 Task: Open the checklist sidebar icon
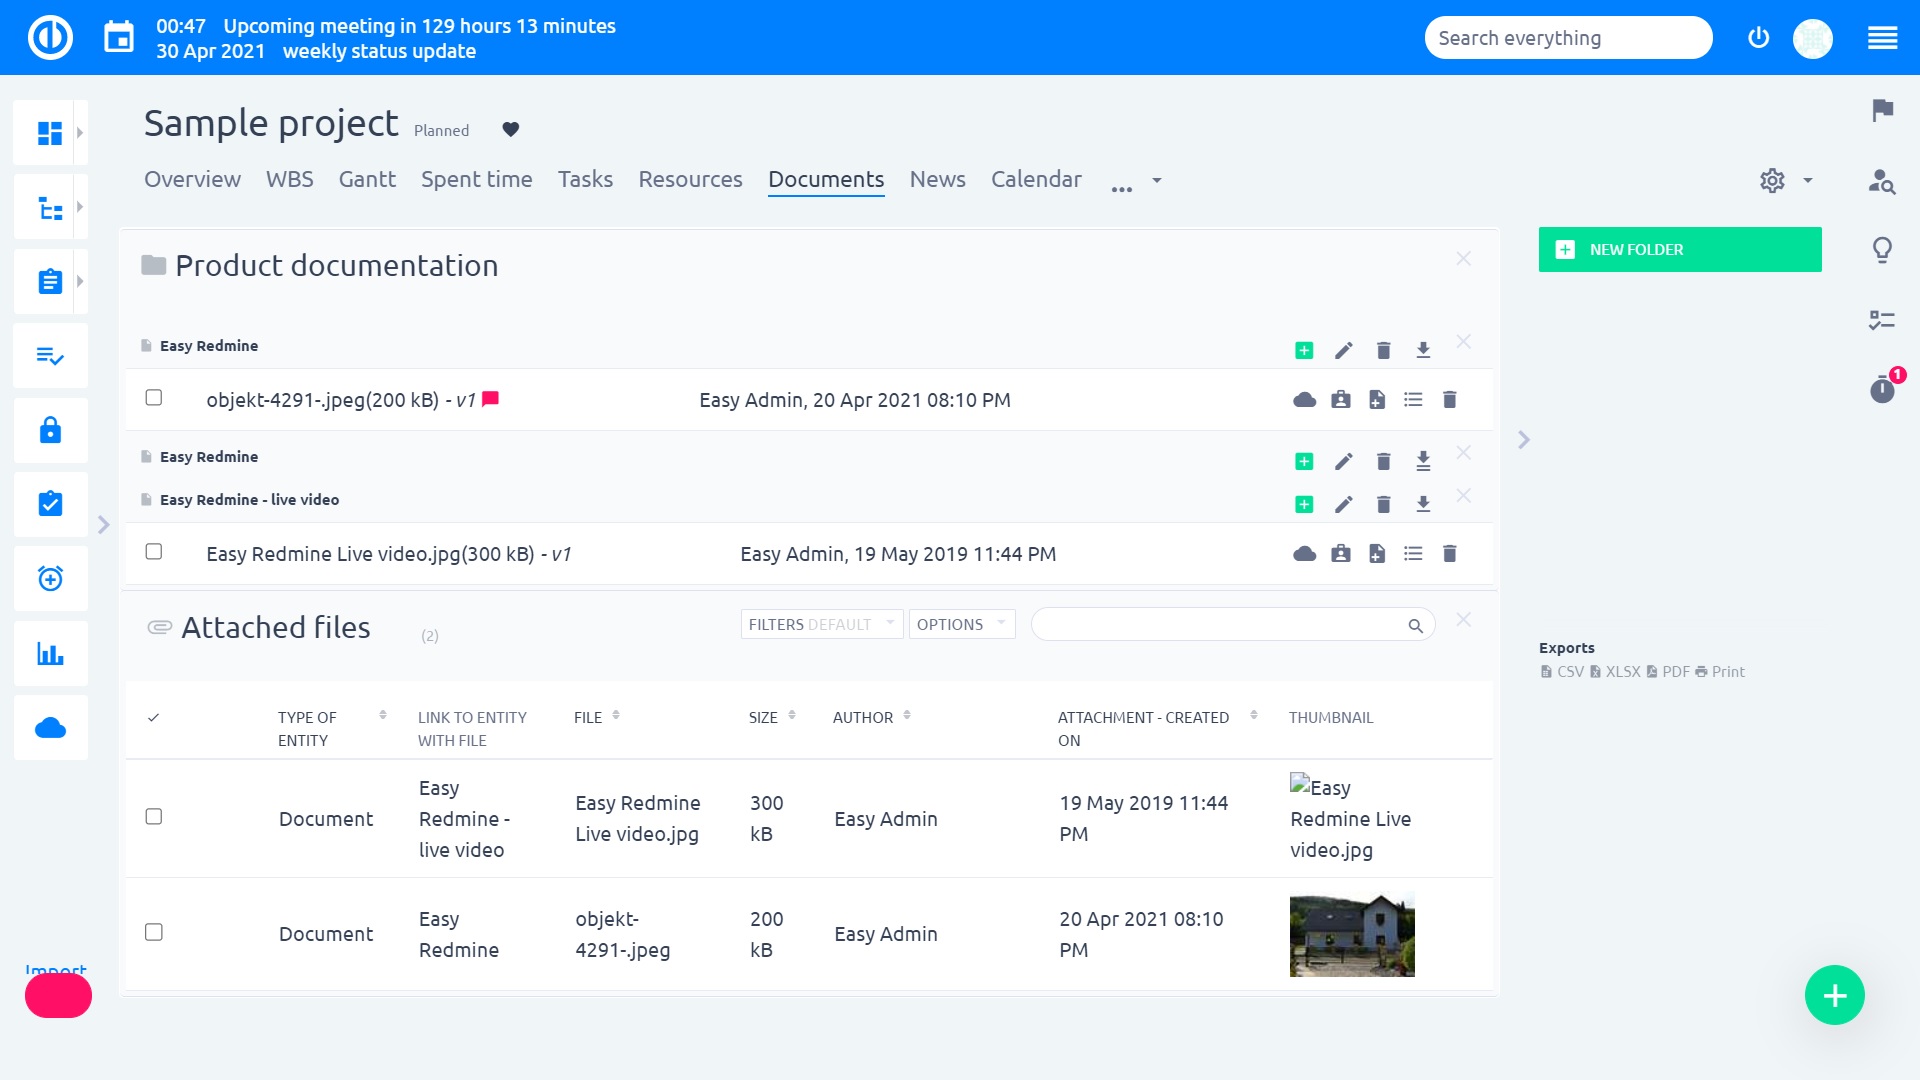point(50,356)
